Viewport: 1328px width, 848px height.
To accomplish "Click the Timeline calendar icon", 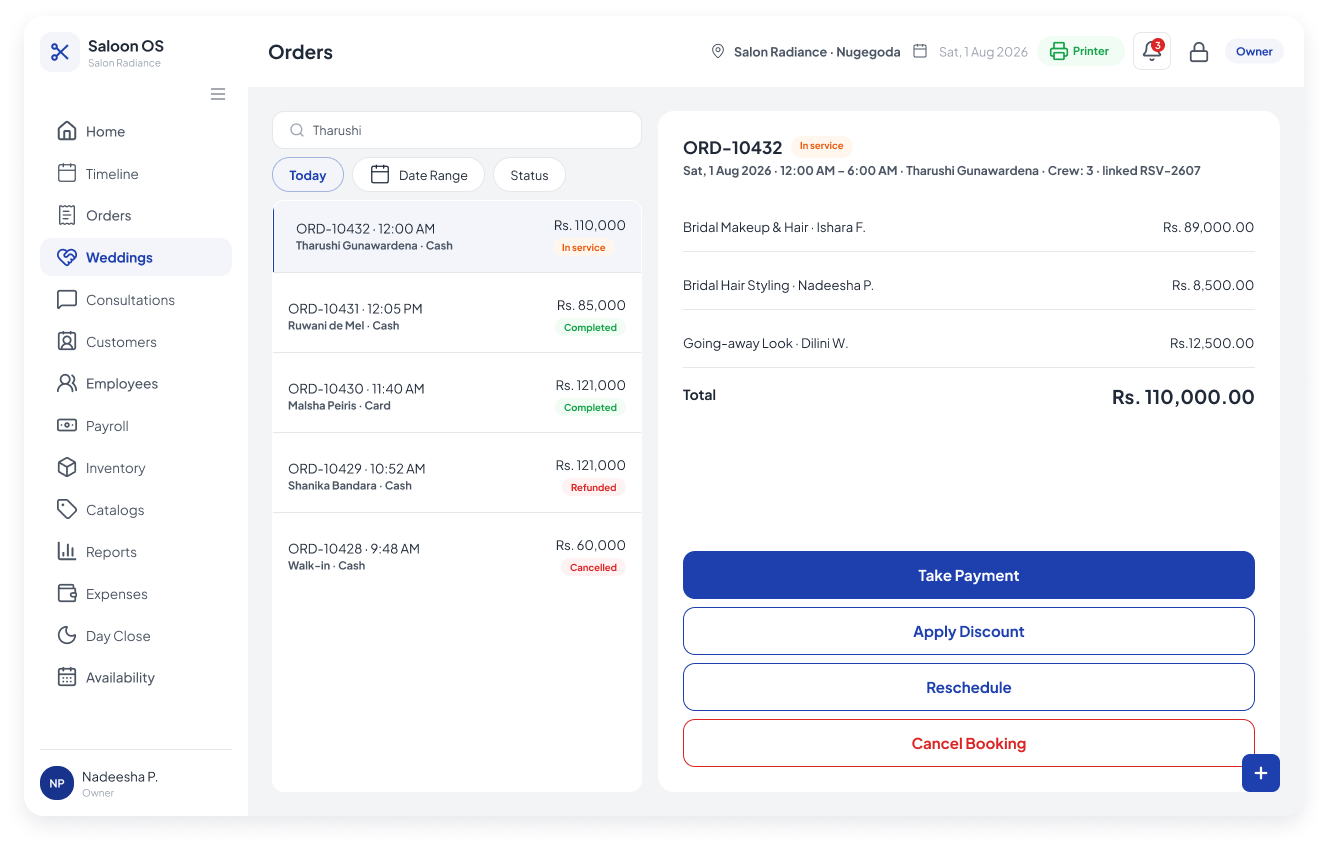I will point(67,173).
